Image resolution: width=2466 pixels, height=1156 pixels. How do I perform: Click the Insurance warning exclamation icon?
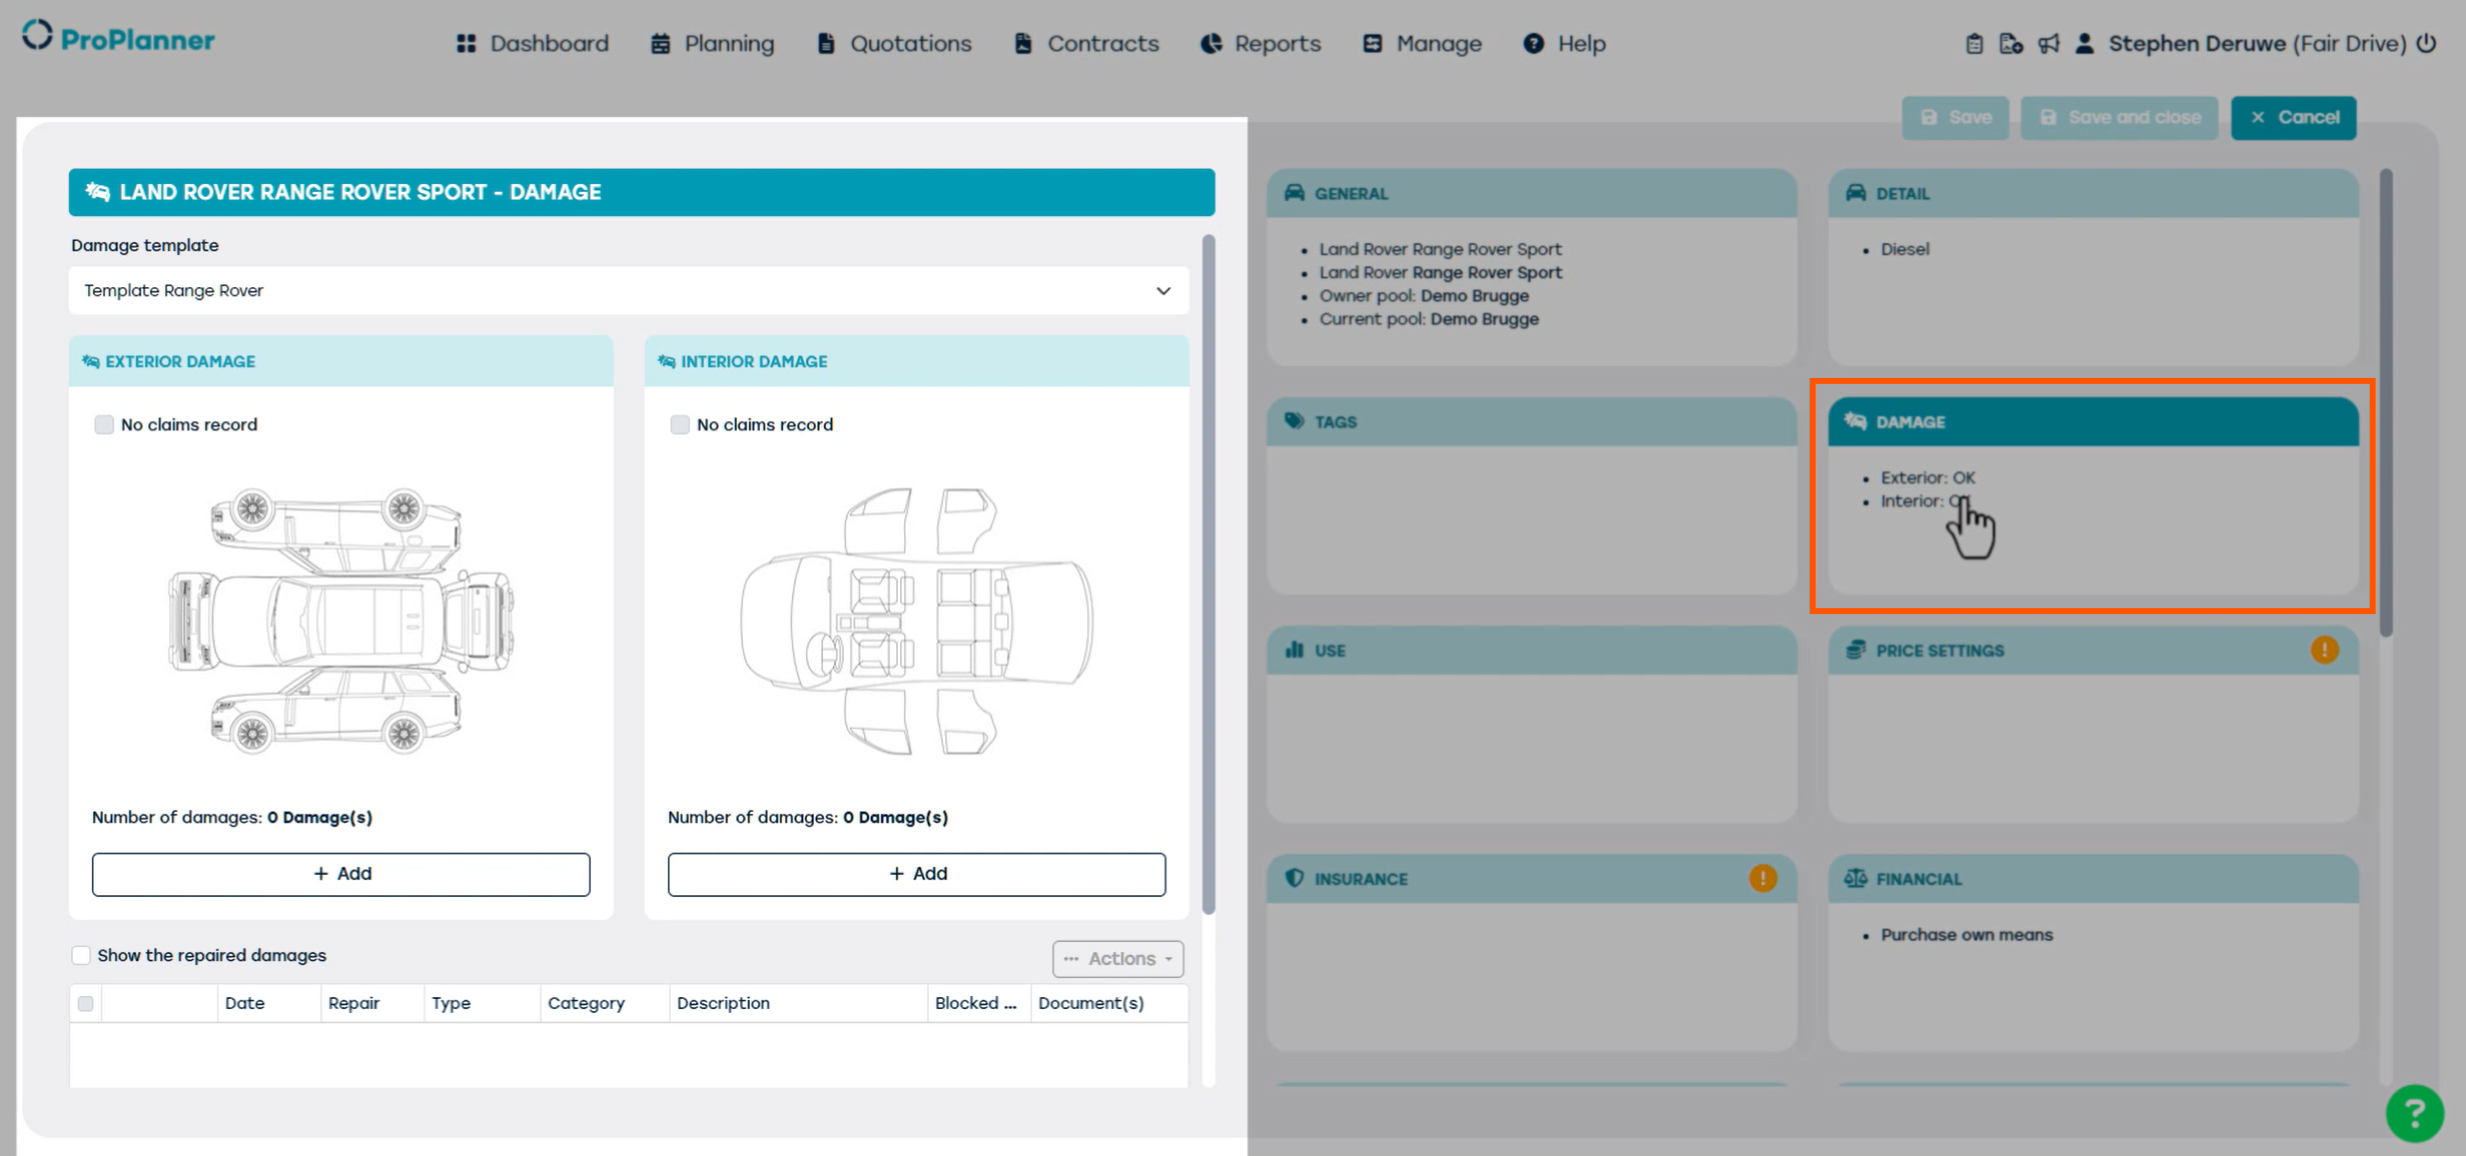(x=1762, y=878)
